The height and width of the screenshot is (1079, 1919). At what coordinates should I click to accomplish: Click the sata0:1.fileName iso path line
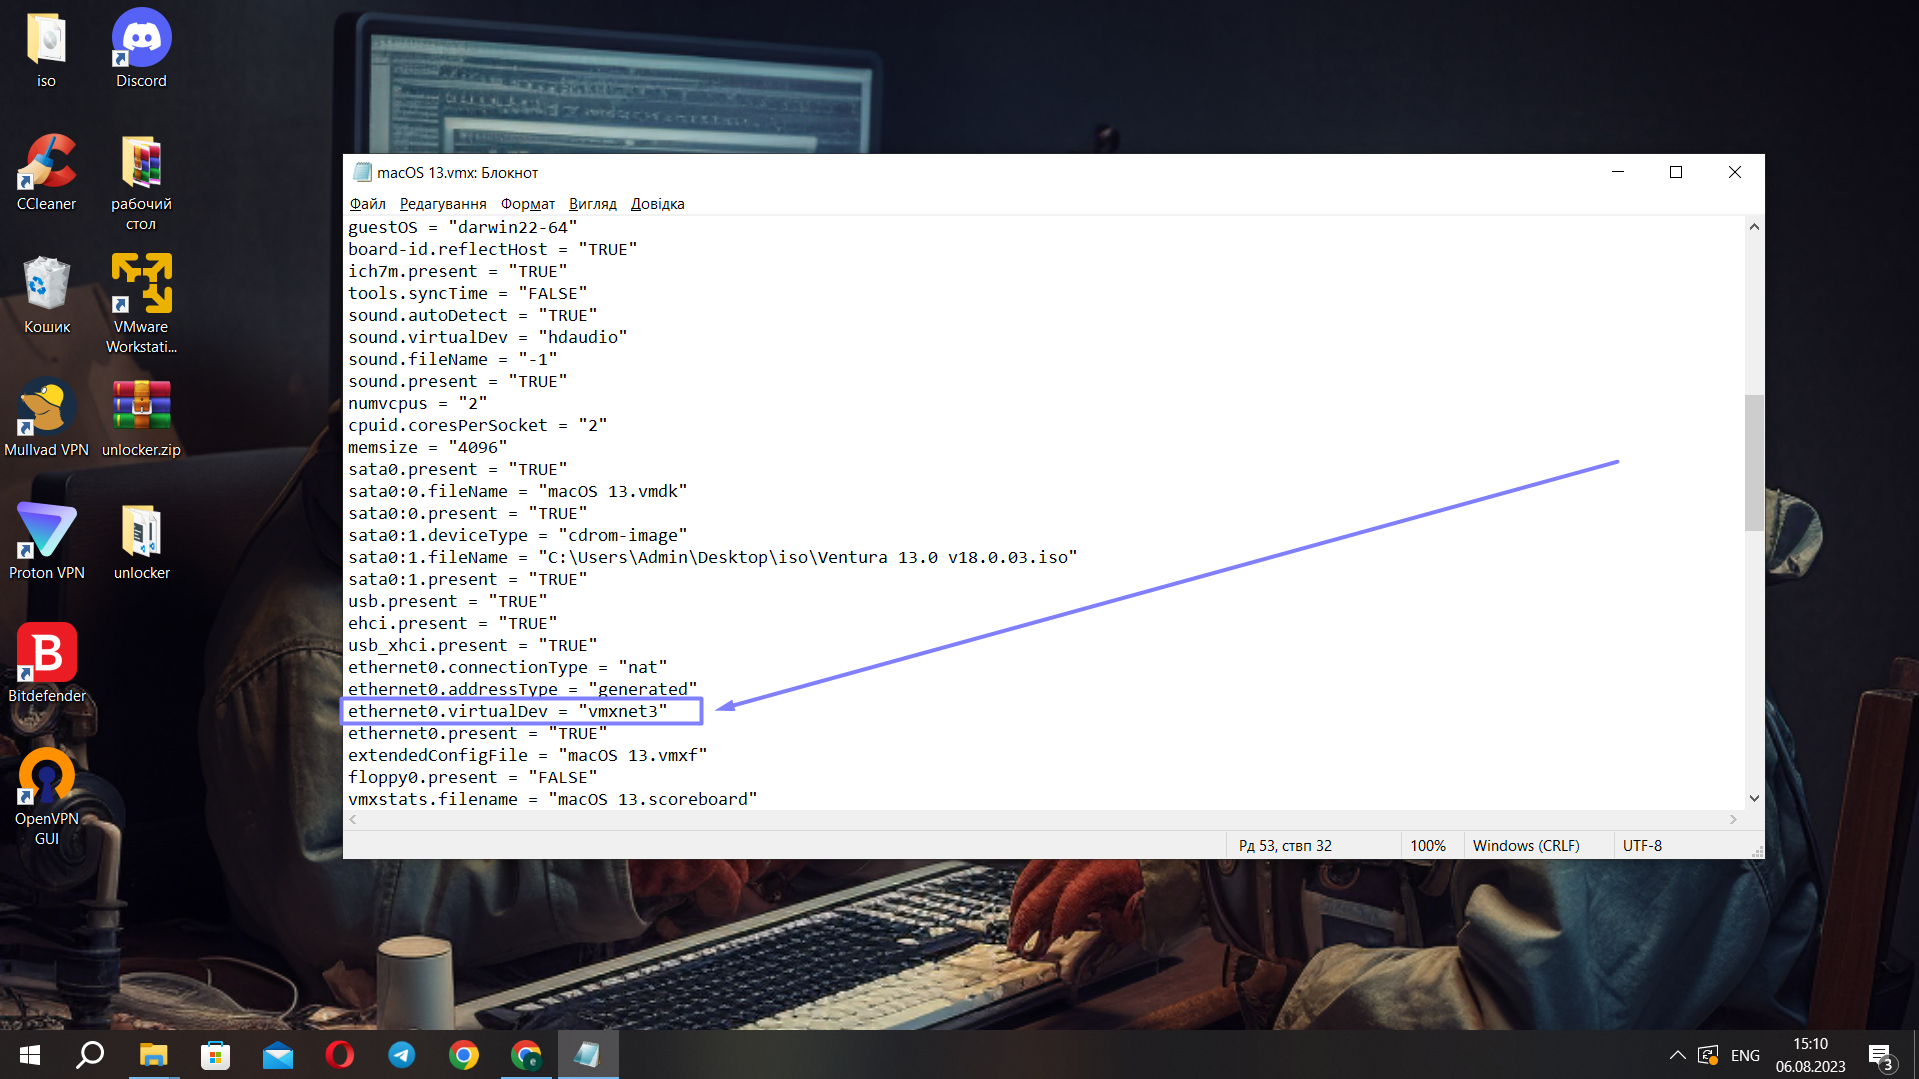(712, 557)
